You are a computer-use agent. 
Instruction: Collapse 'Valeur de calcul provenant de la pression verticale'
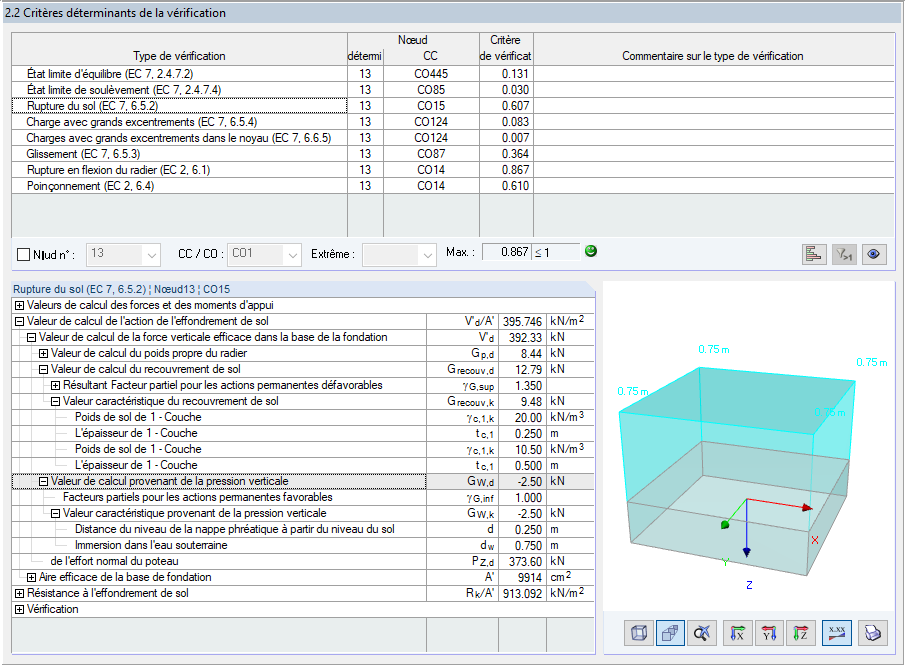(43, 481)
